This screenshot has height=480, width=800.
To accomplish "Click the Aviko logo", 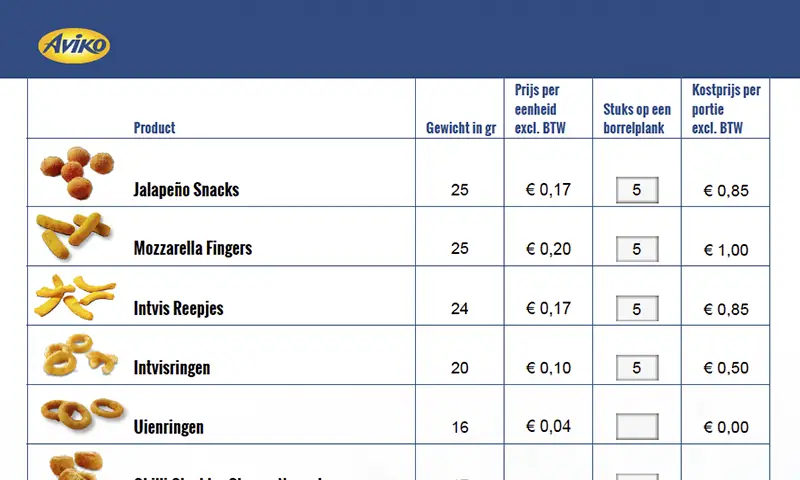I will point(74,44).
